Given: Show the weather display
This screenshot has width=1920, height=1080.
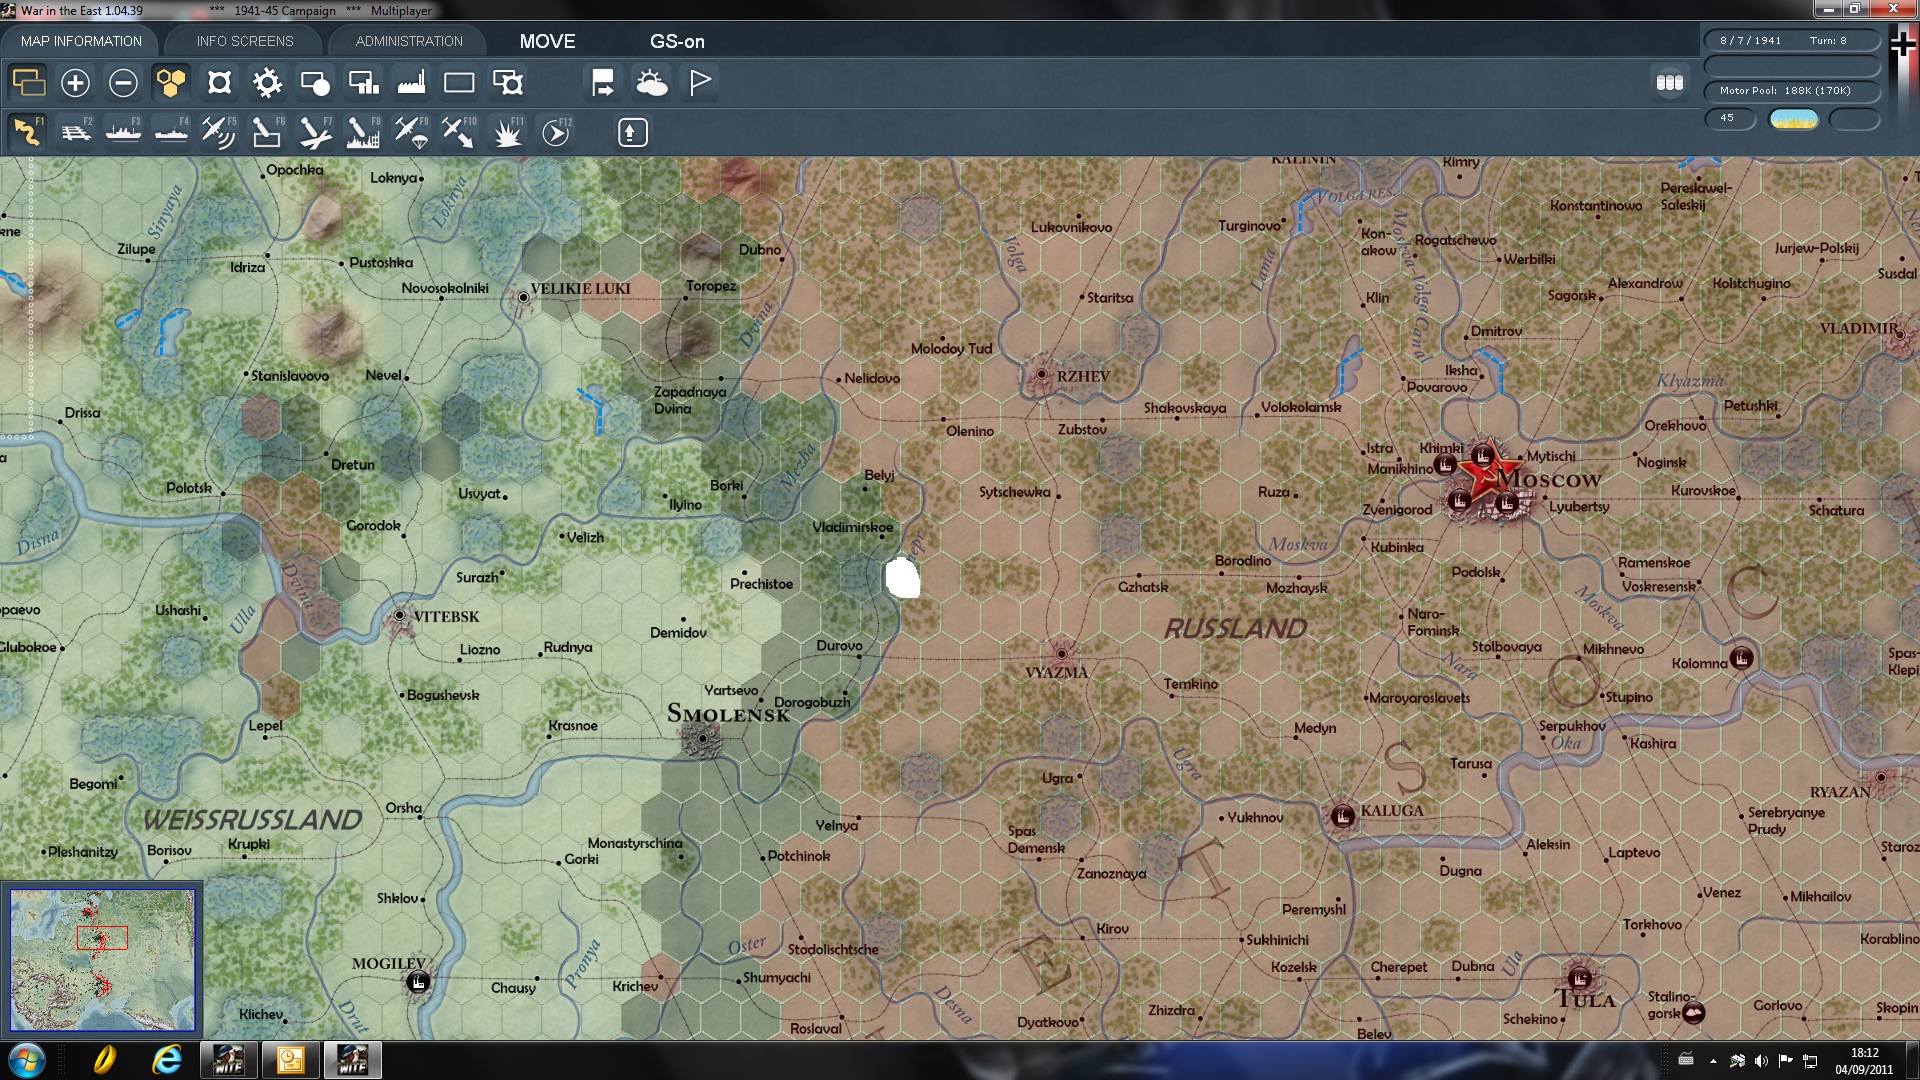Looking at the screenshot, I should pyautogui.click(x=651, y=82).
